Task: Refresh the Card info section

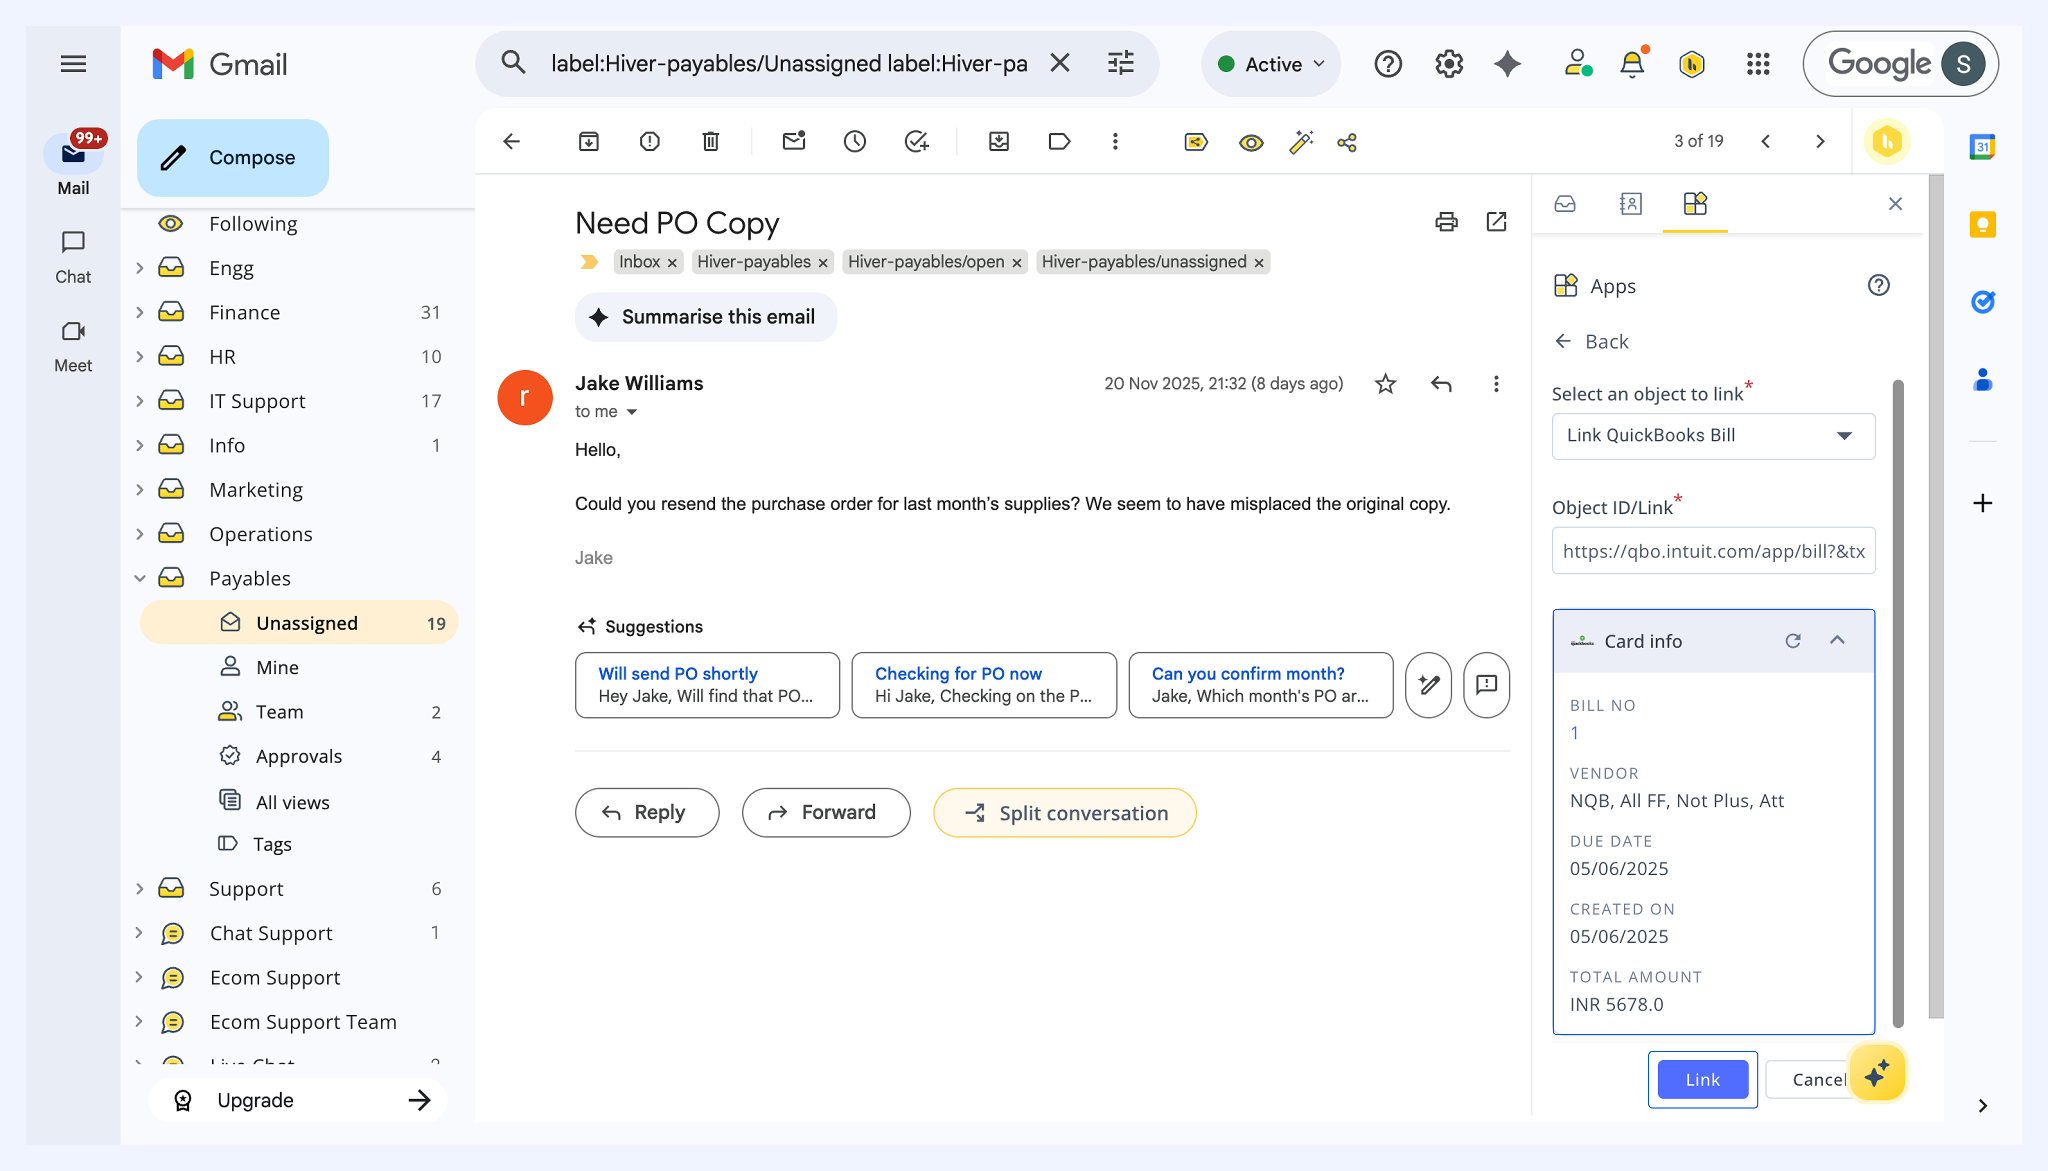Action: 1793,640
